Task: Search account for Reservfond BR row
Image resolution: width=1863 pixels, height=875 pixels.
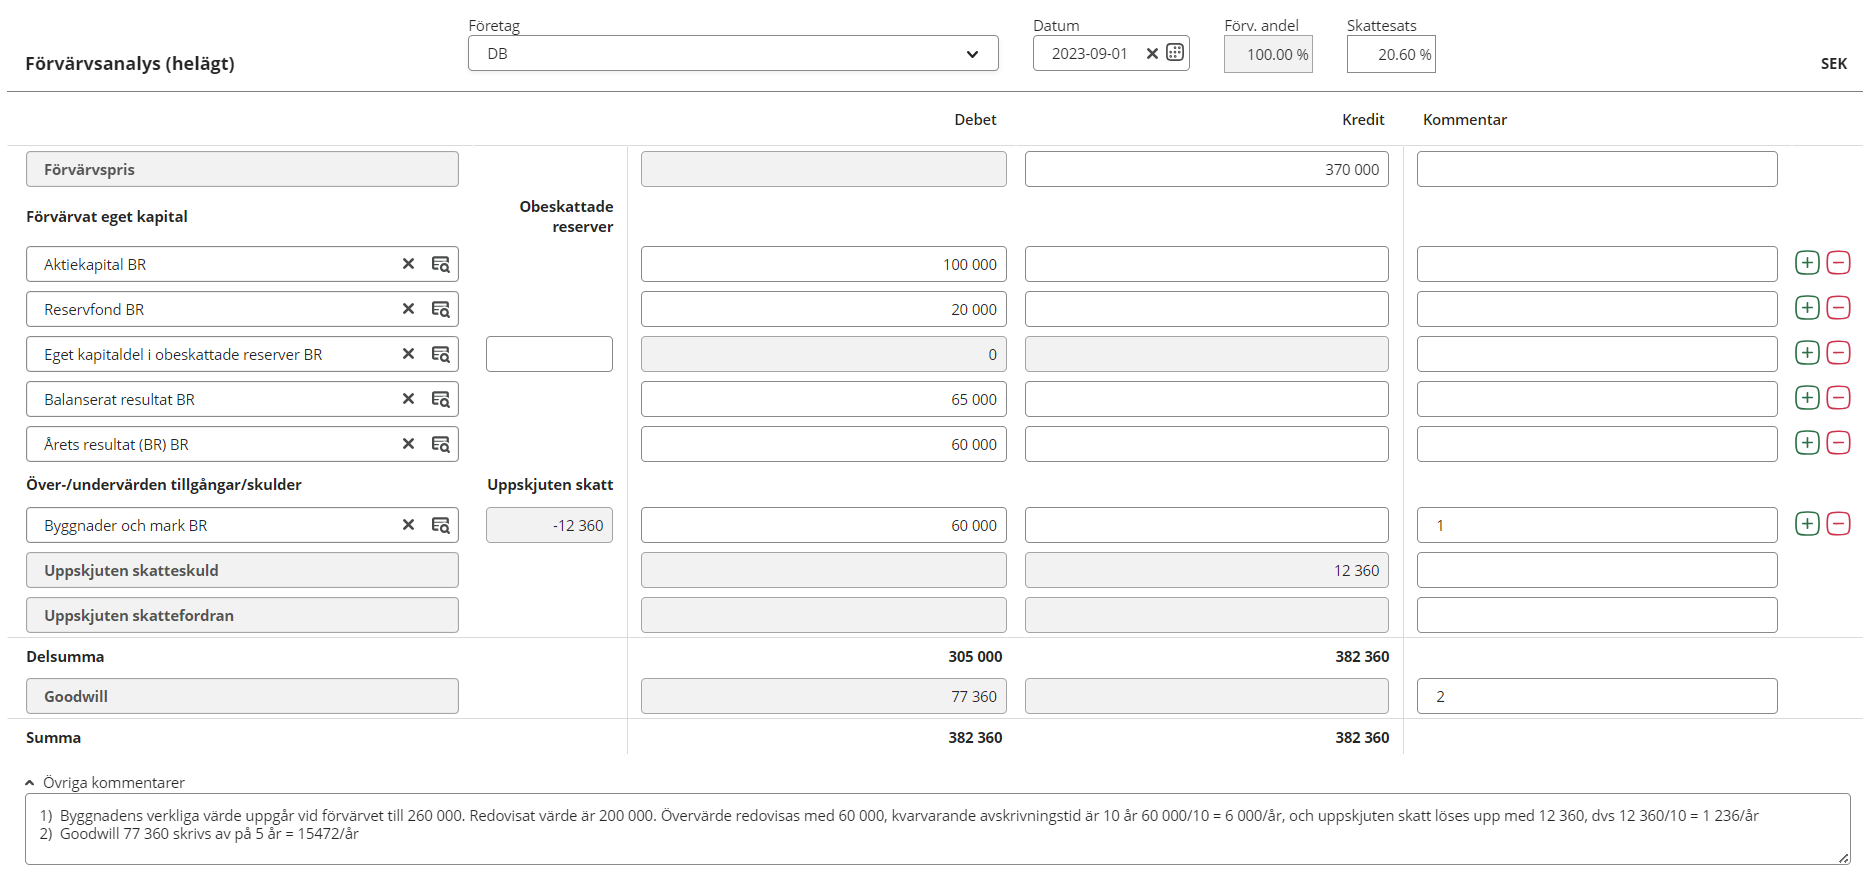Action: point(440,310)
